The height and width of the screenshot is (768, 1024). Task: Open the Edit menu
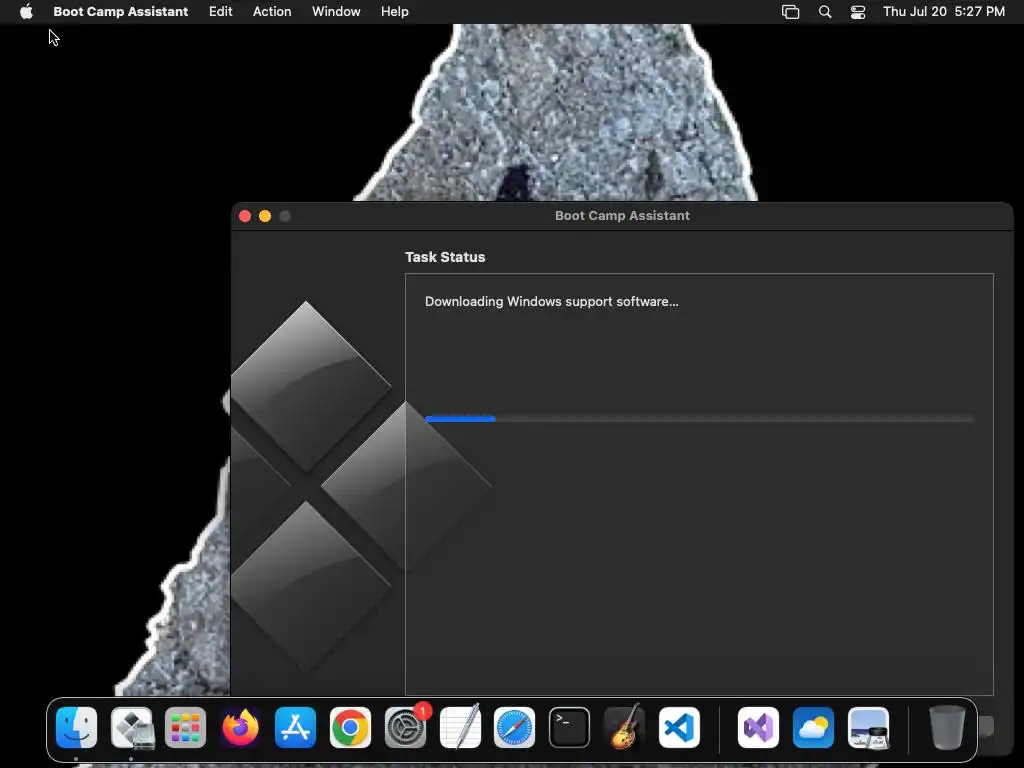pyautogui.click(x=221, y=12)
